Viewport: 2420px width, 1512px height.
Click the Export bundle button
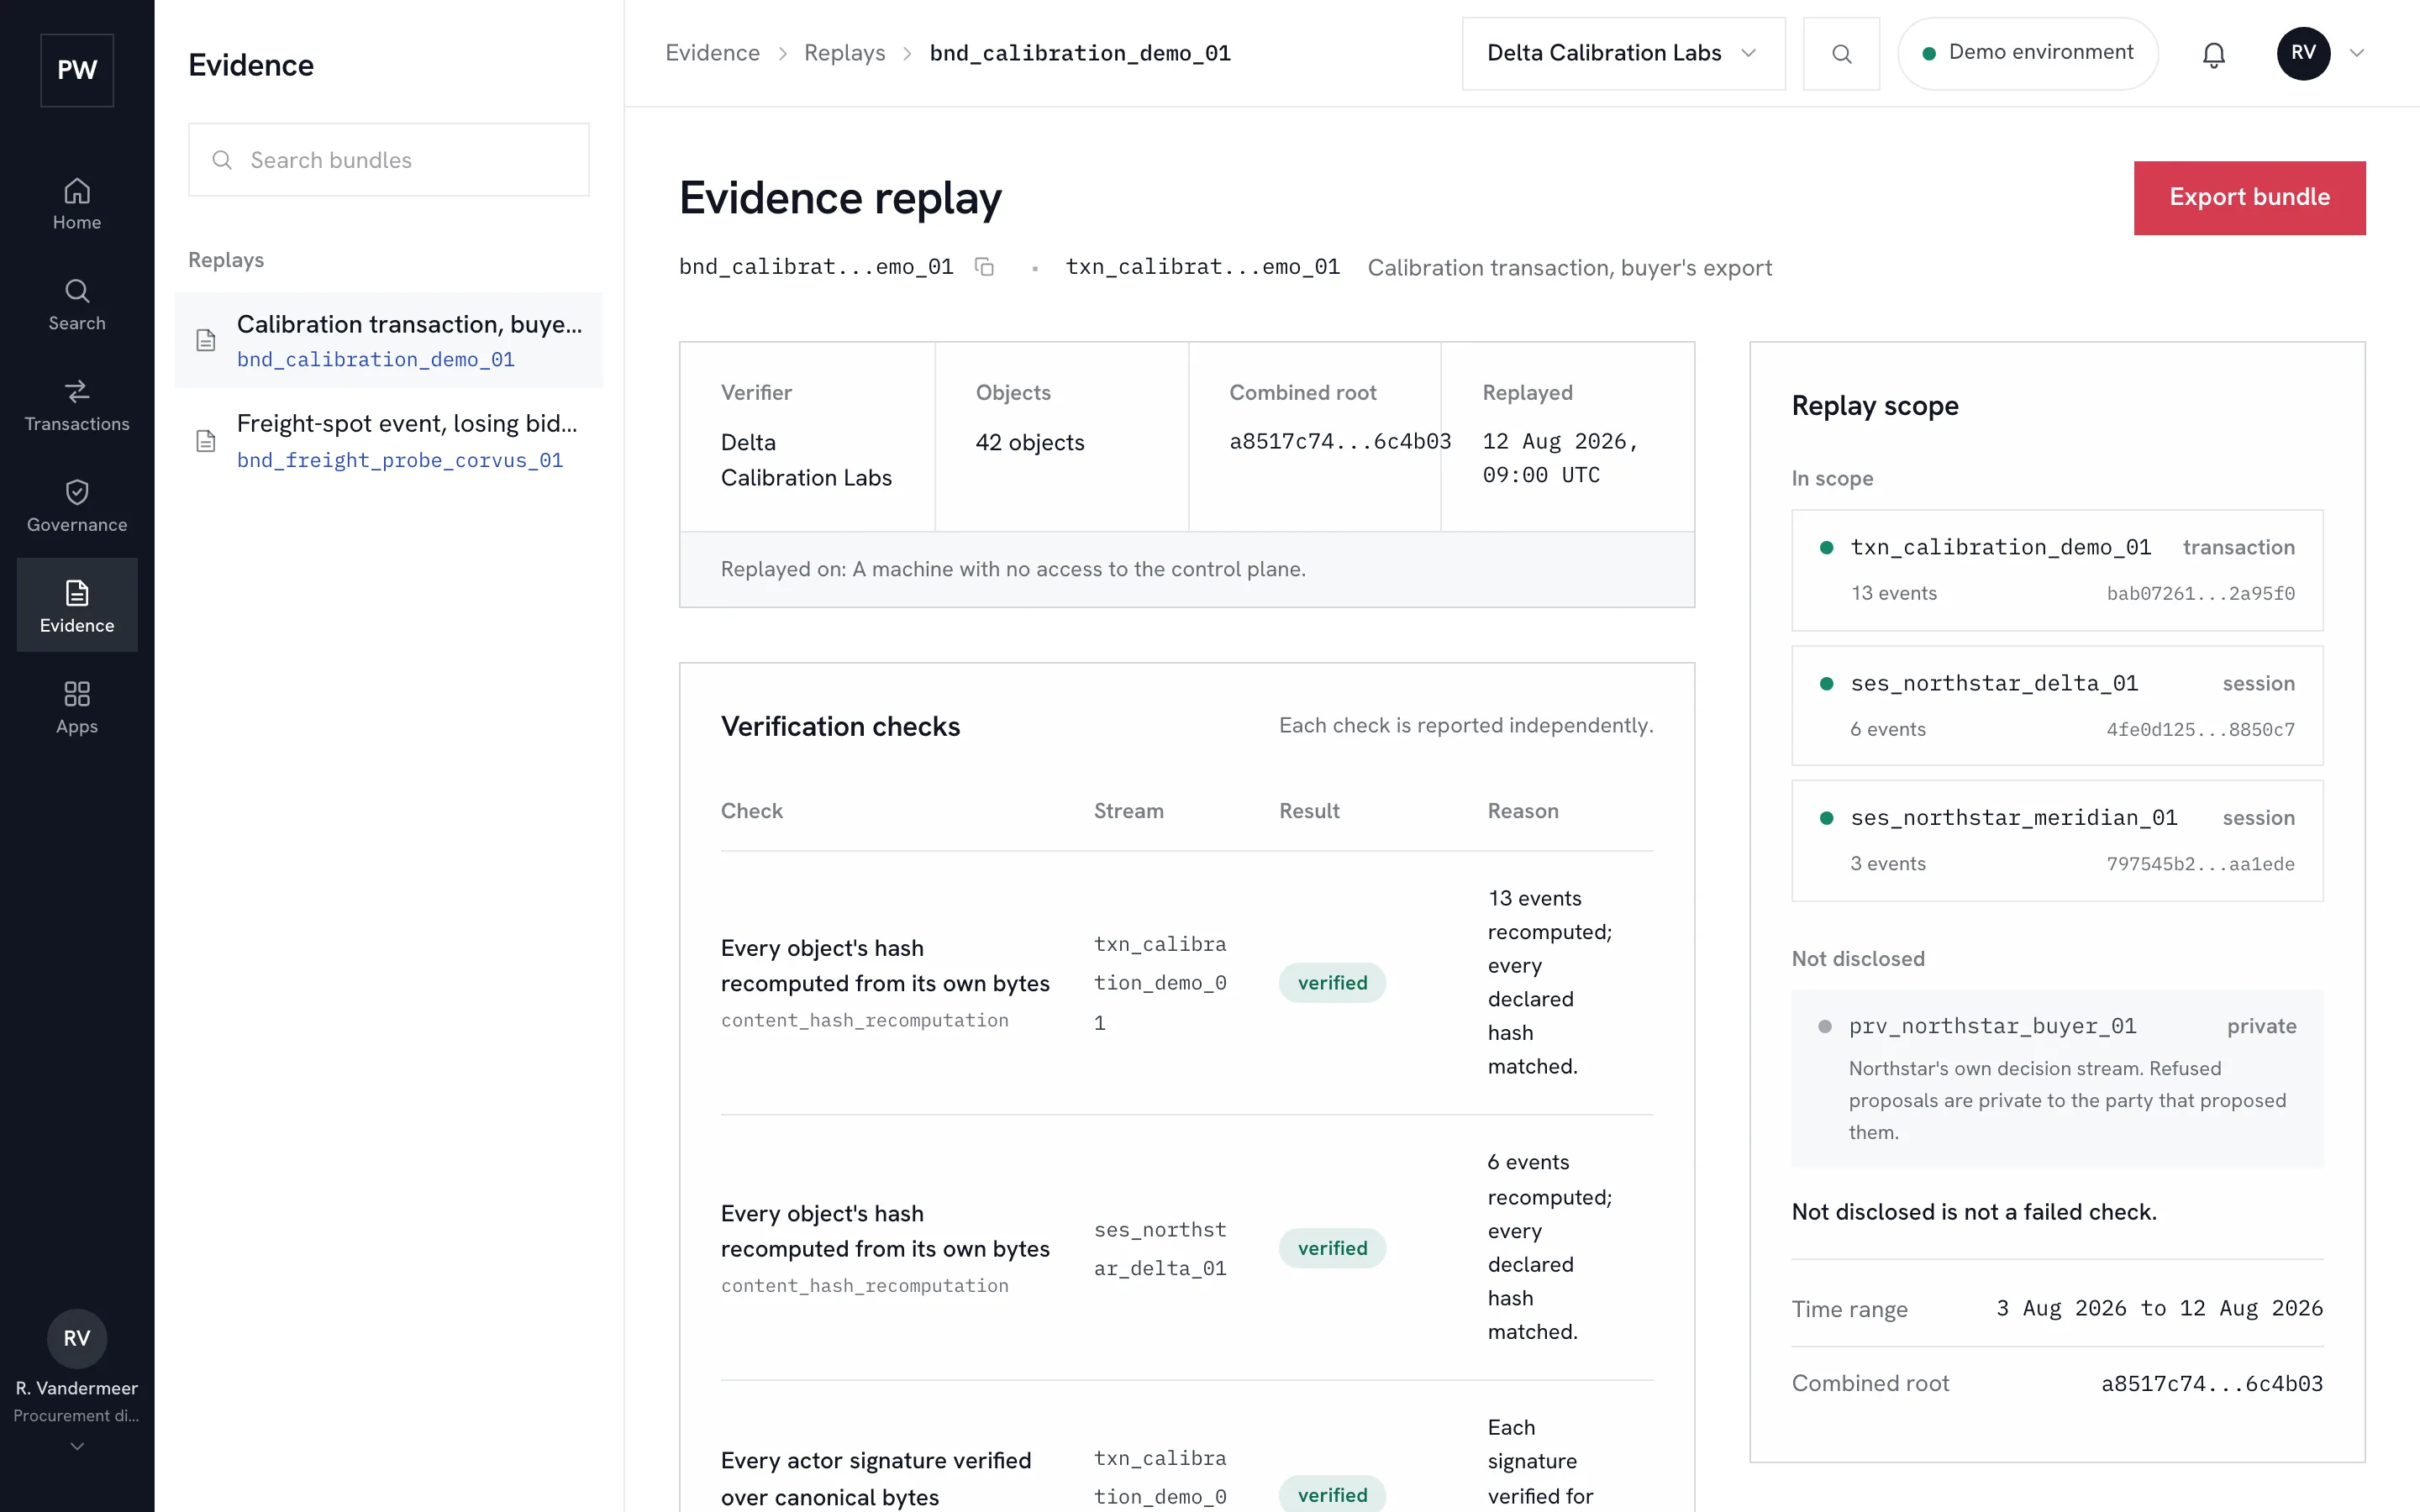[2249, 197]
